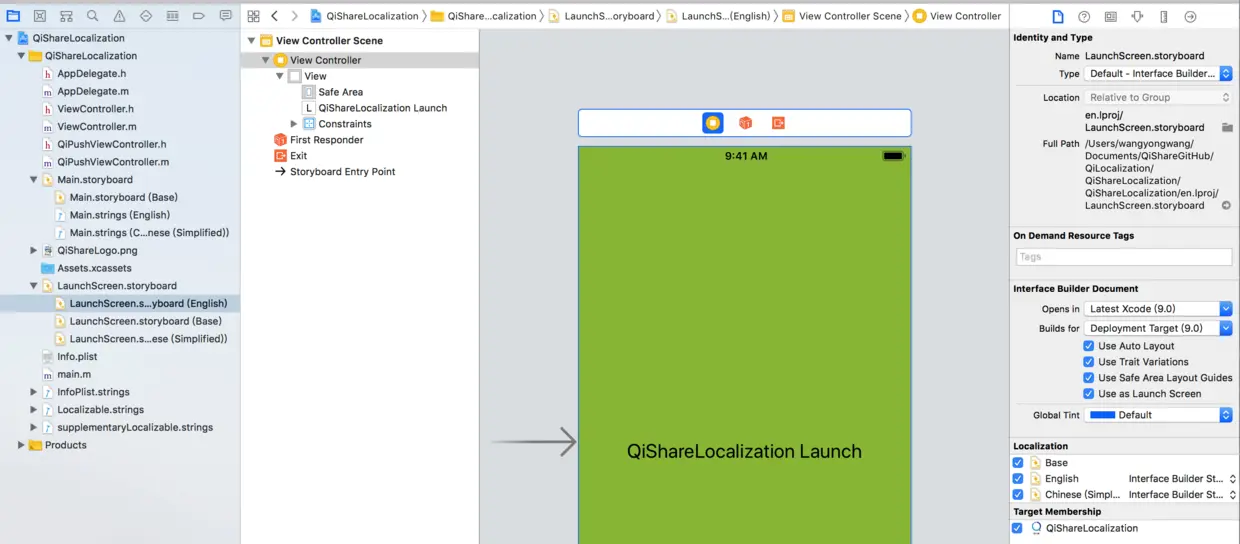Reveal full path in Finder arrow
Image resolution: width=1240 pixels, height=544 pixels.
[x=1226, y=205]
